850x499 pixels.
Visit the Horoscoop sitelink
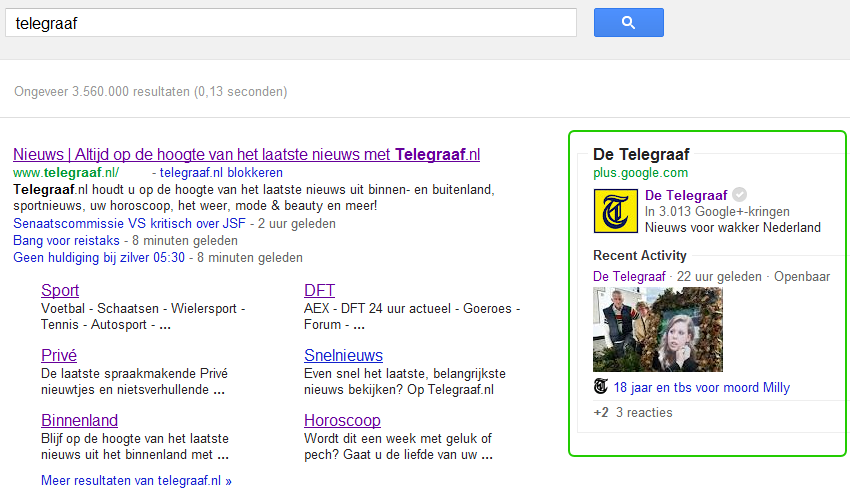click(x=342, y=421)
